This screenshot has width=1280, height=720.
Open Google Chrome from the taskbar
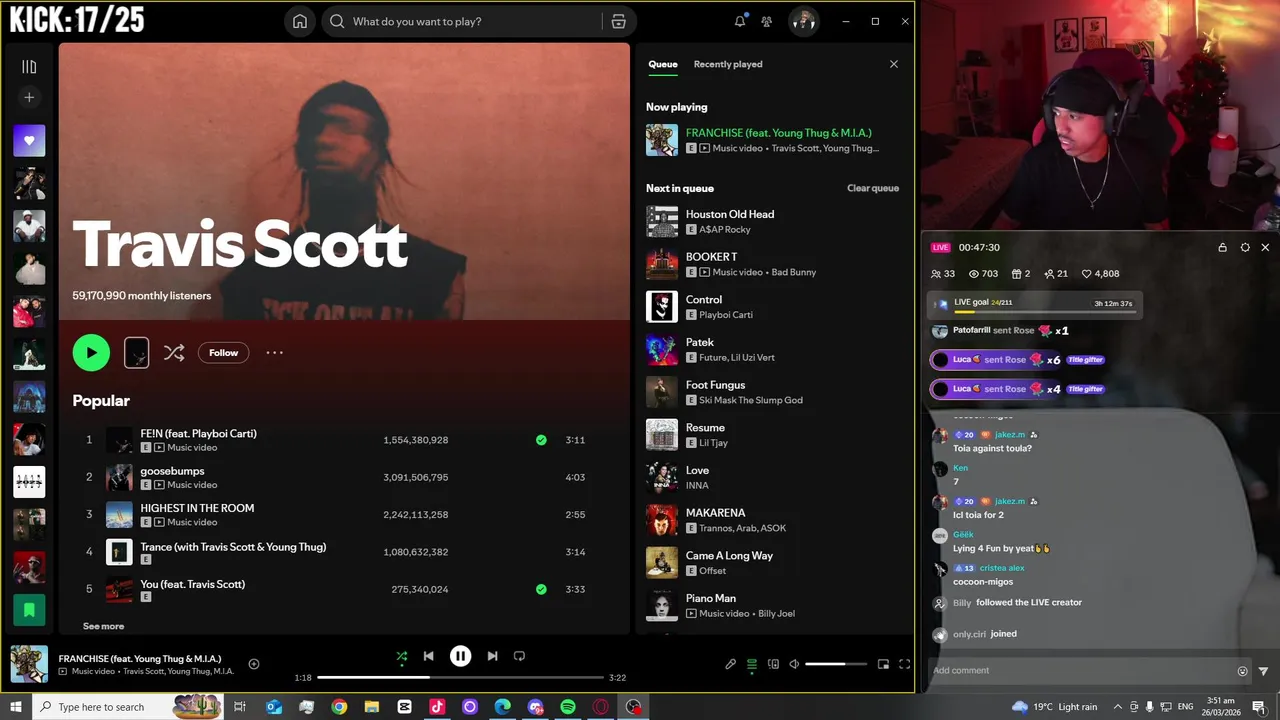point(339,707)
